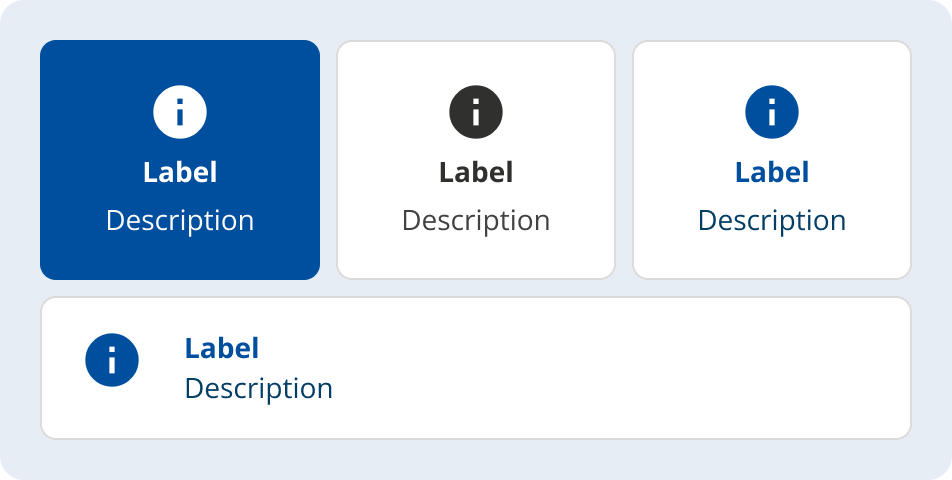This screenshot has width=952, height=480.
Task: Click the Description text in wide bottom card
Action: tap(259, 388)
